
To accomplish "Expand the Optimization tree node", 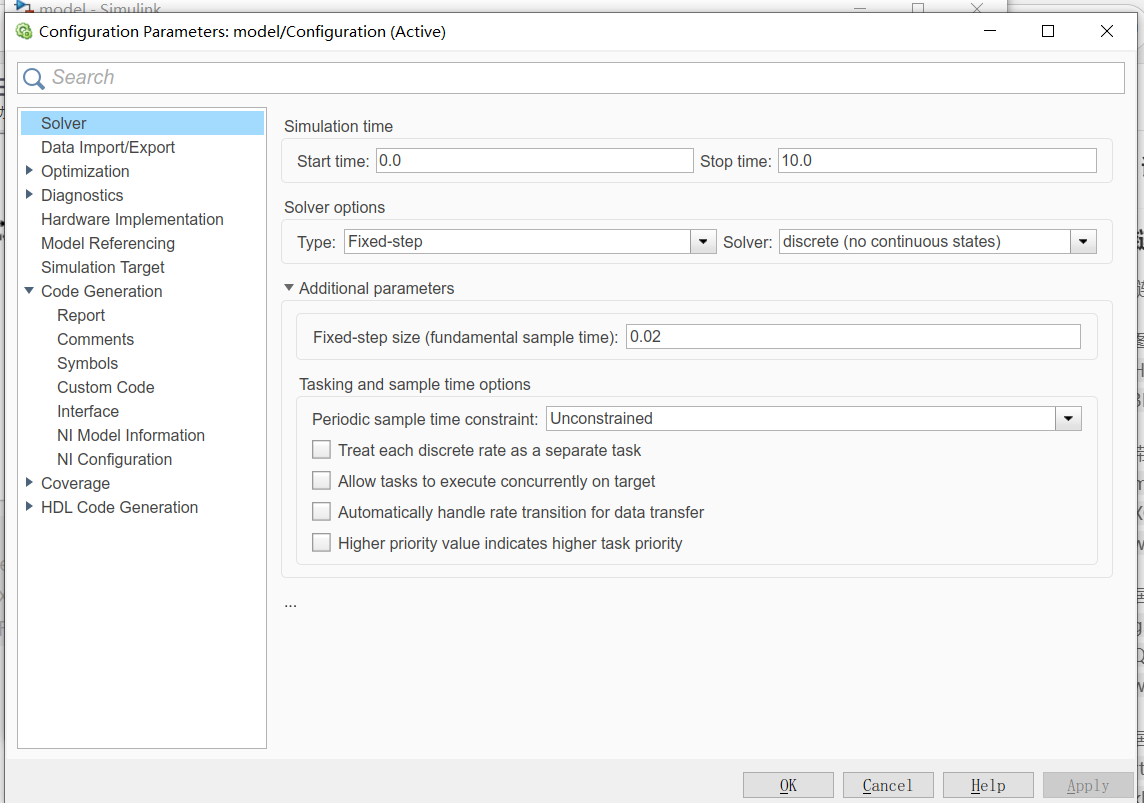I will pos(29,171).
